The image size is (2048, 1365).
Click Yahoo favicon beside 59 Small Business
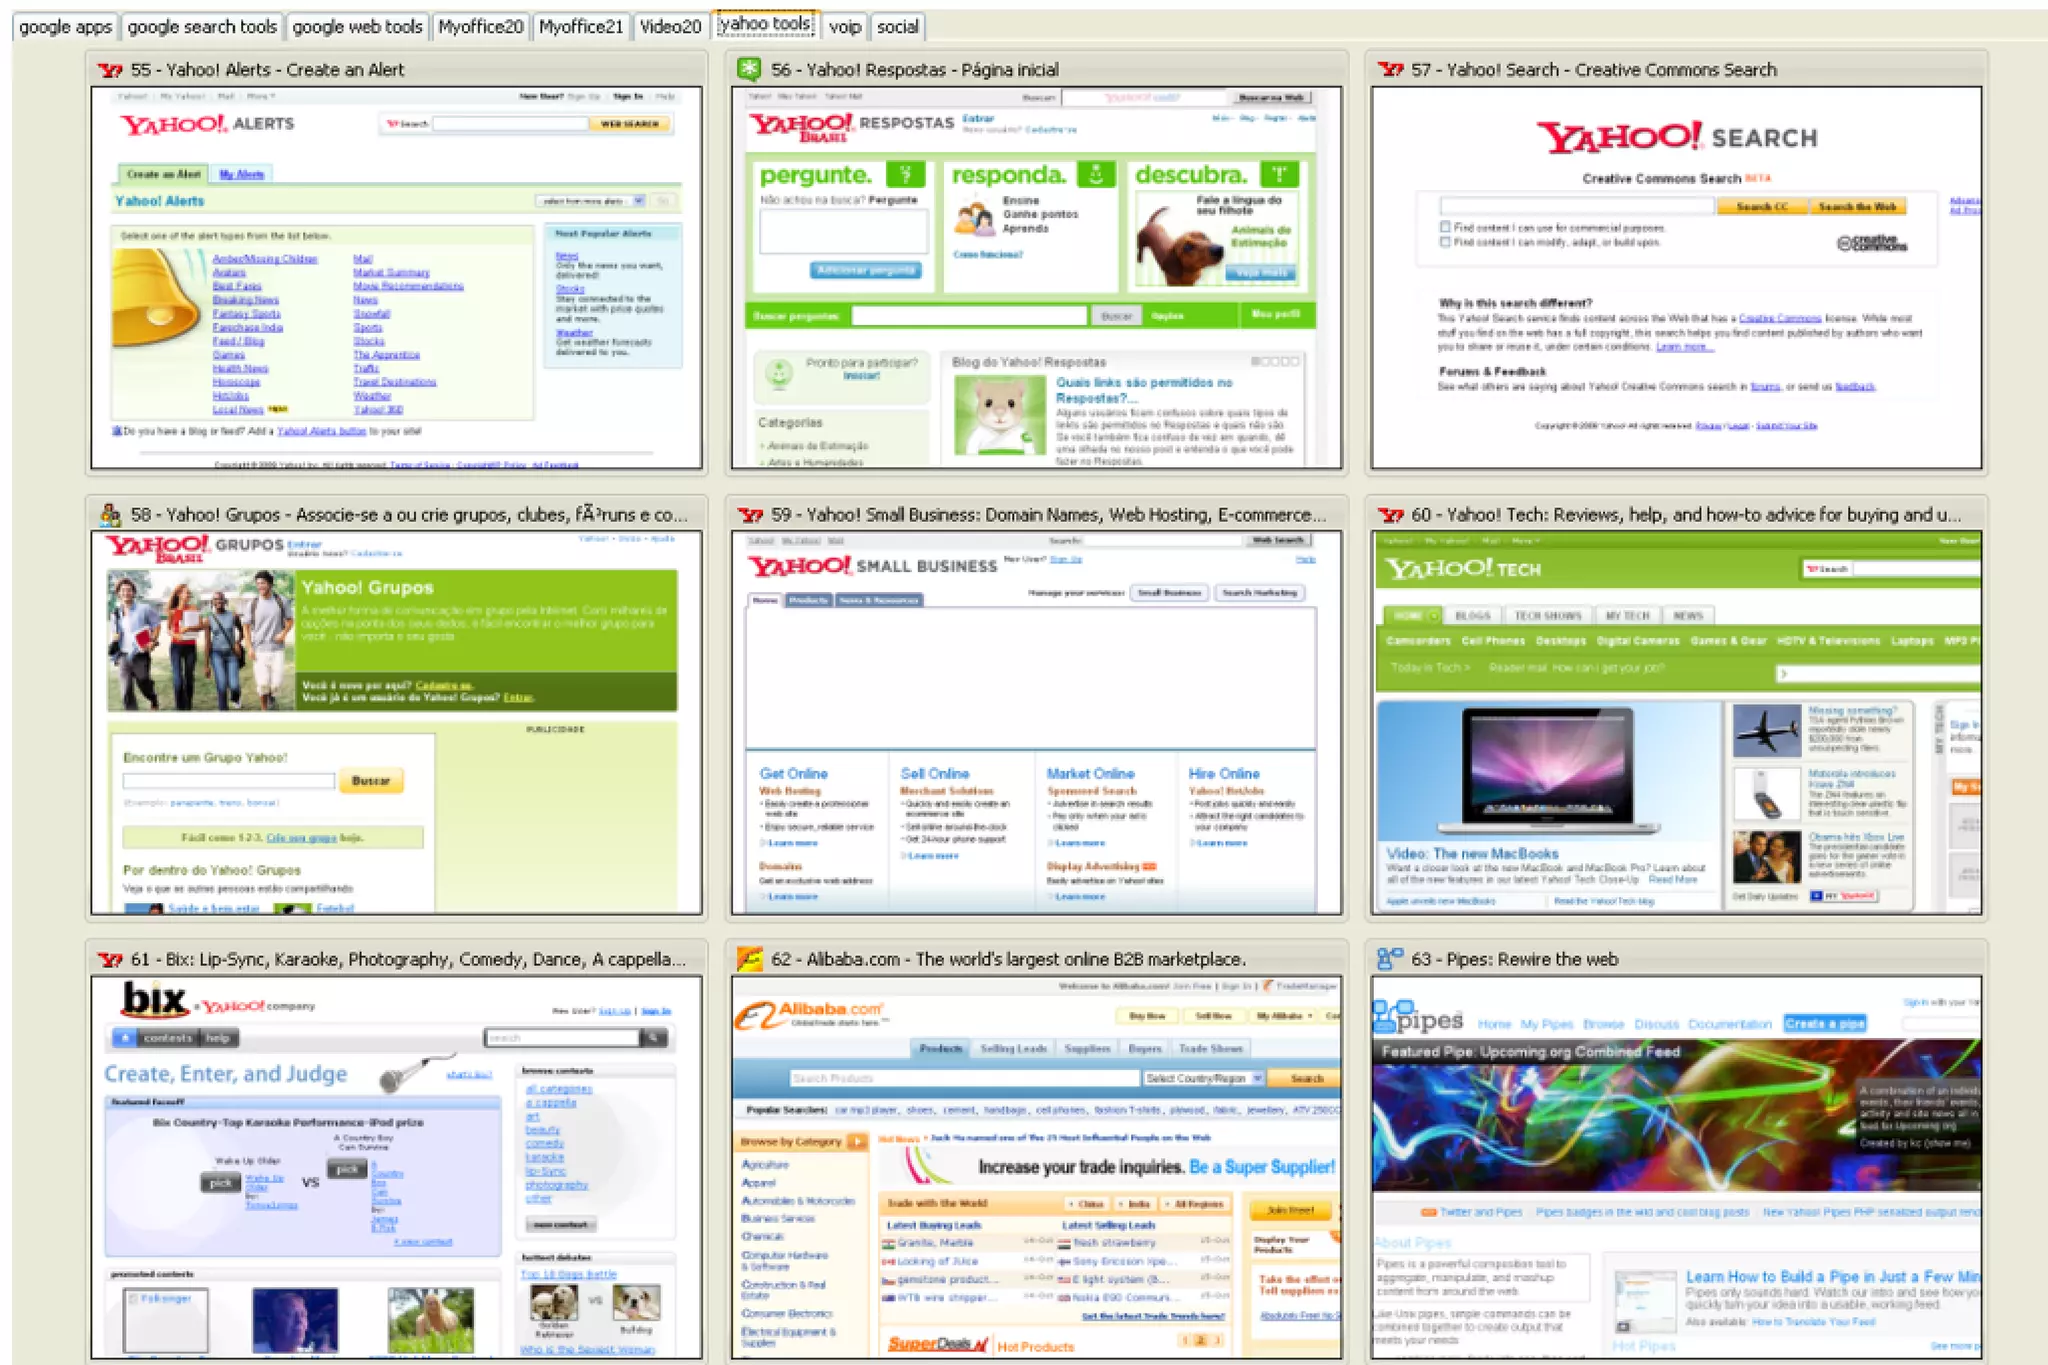[x=750, y=515]
